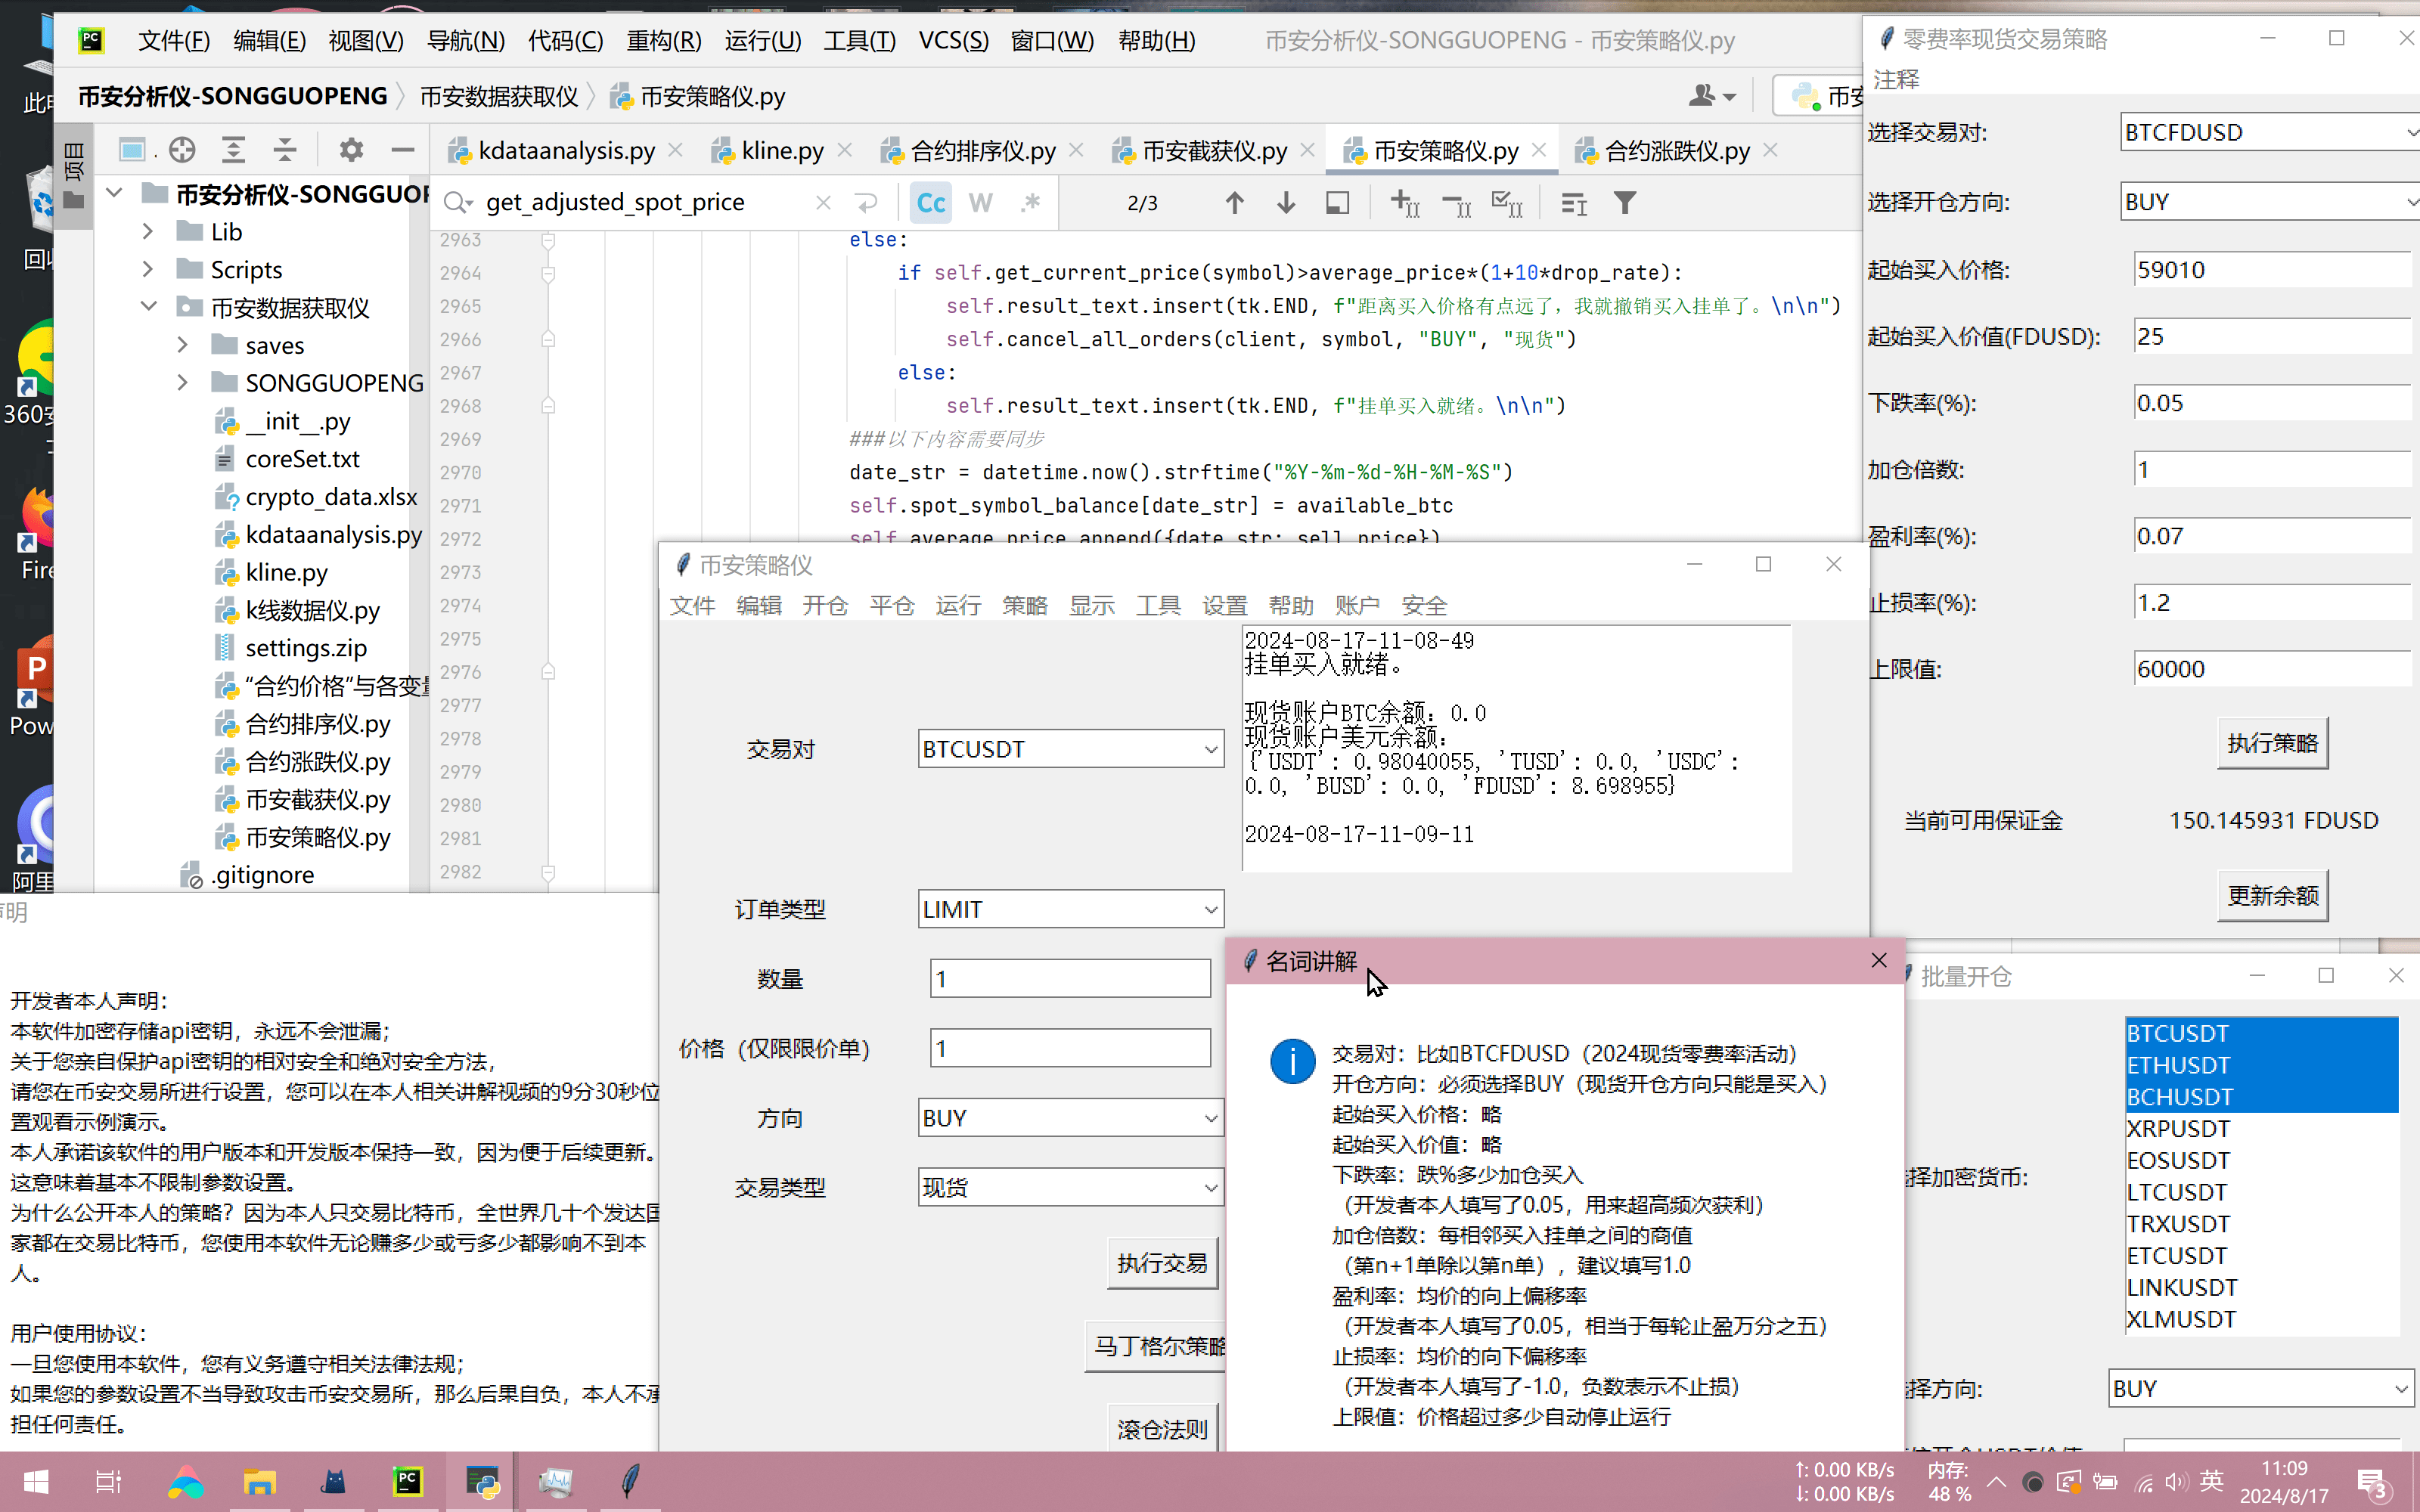This screenshot has width=2420, height=1512.
Task: Close the kdataanalysis.py tab
Action: 676,150
